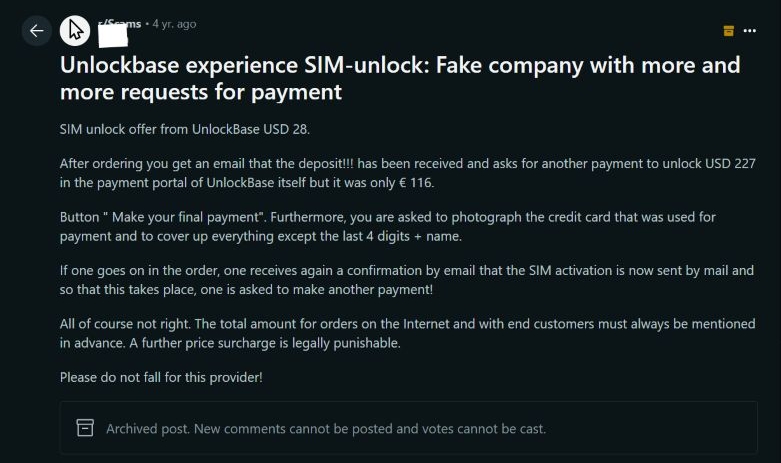Go back using the left arrow button
The image size is (781, 463).
tap(37, 30)
